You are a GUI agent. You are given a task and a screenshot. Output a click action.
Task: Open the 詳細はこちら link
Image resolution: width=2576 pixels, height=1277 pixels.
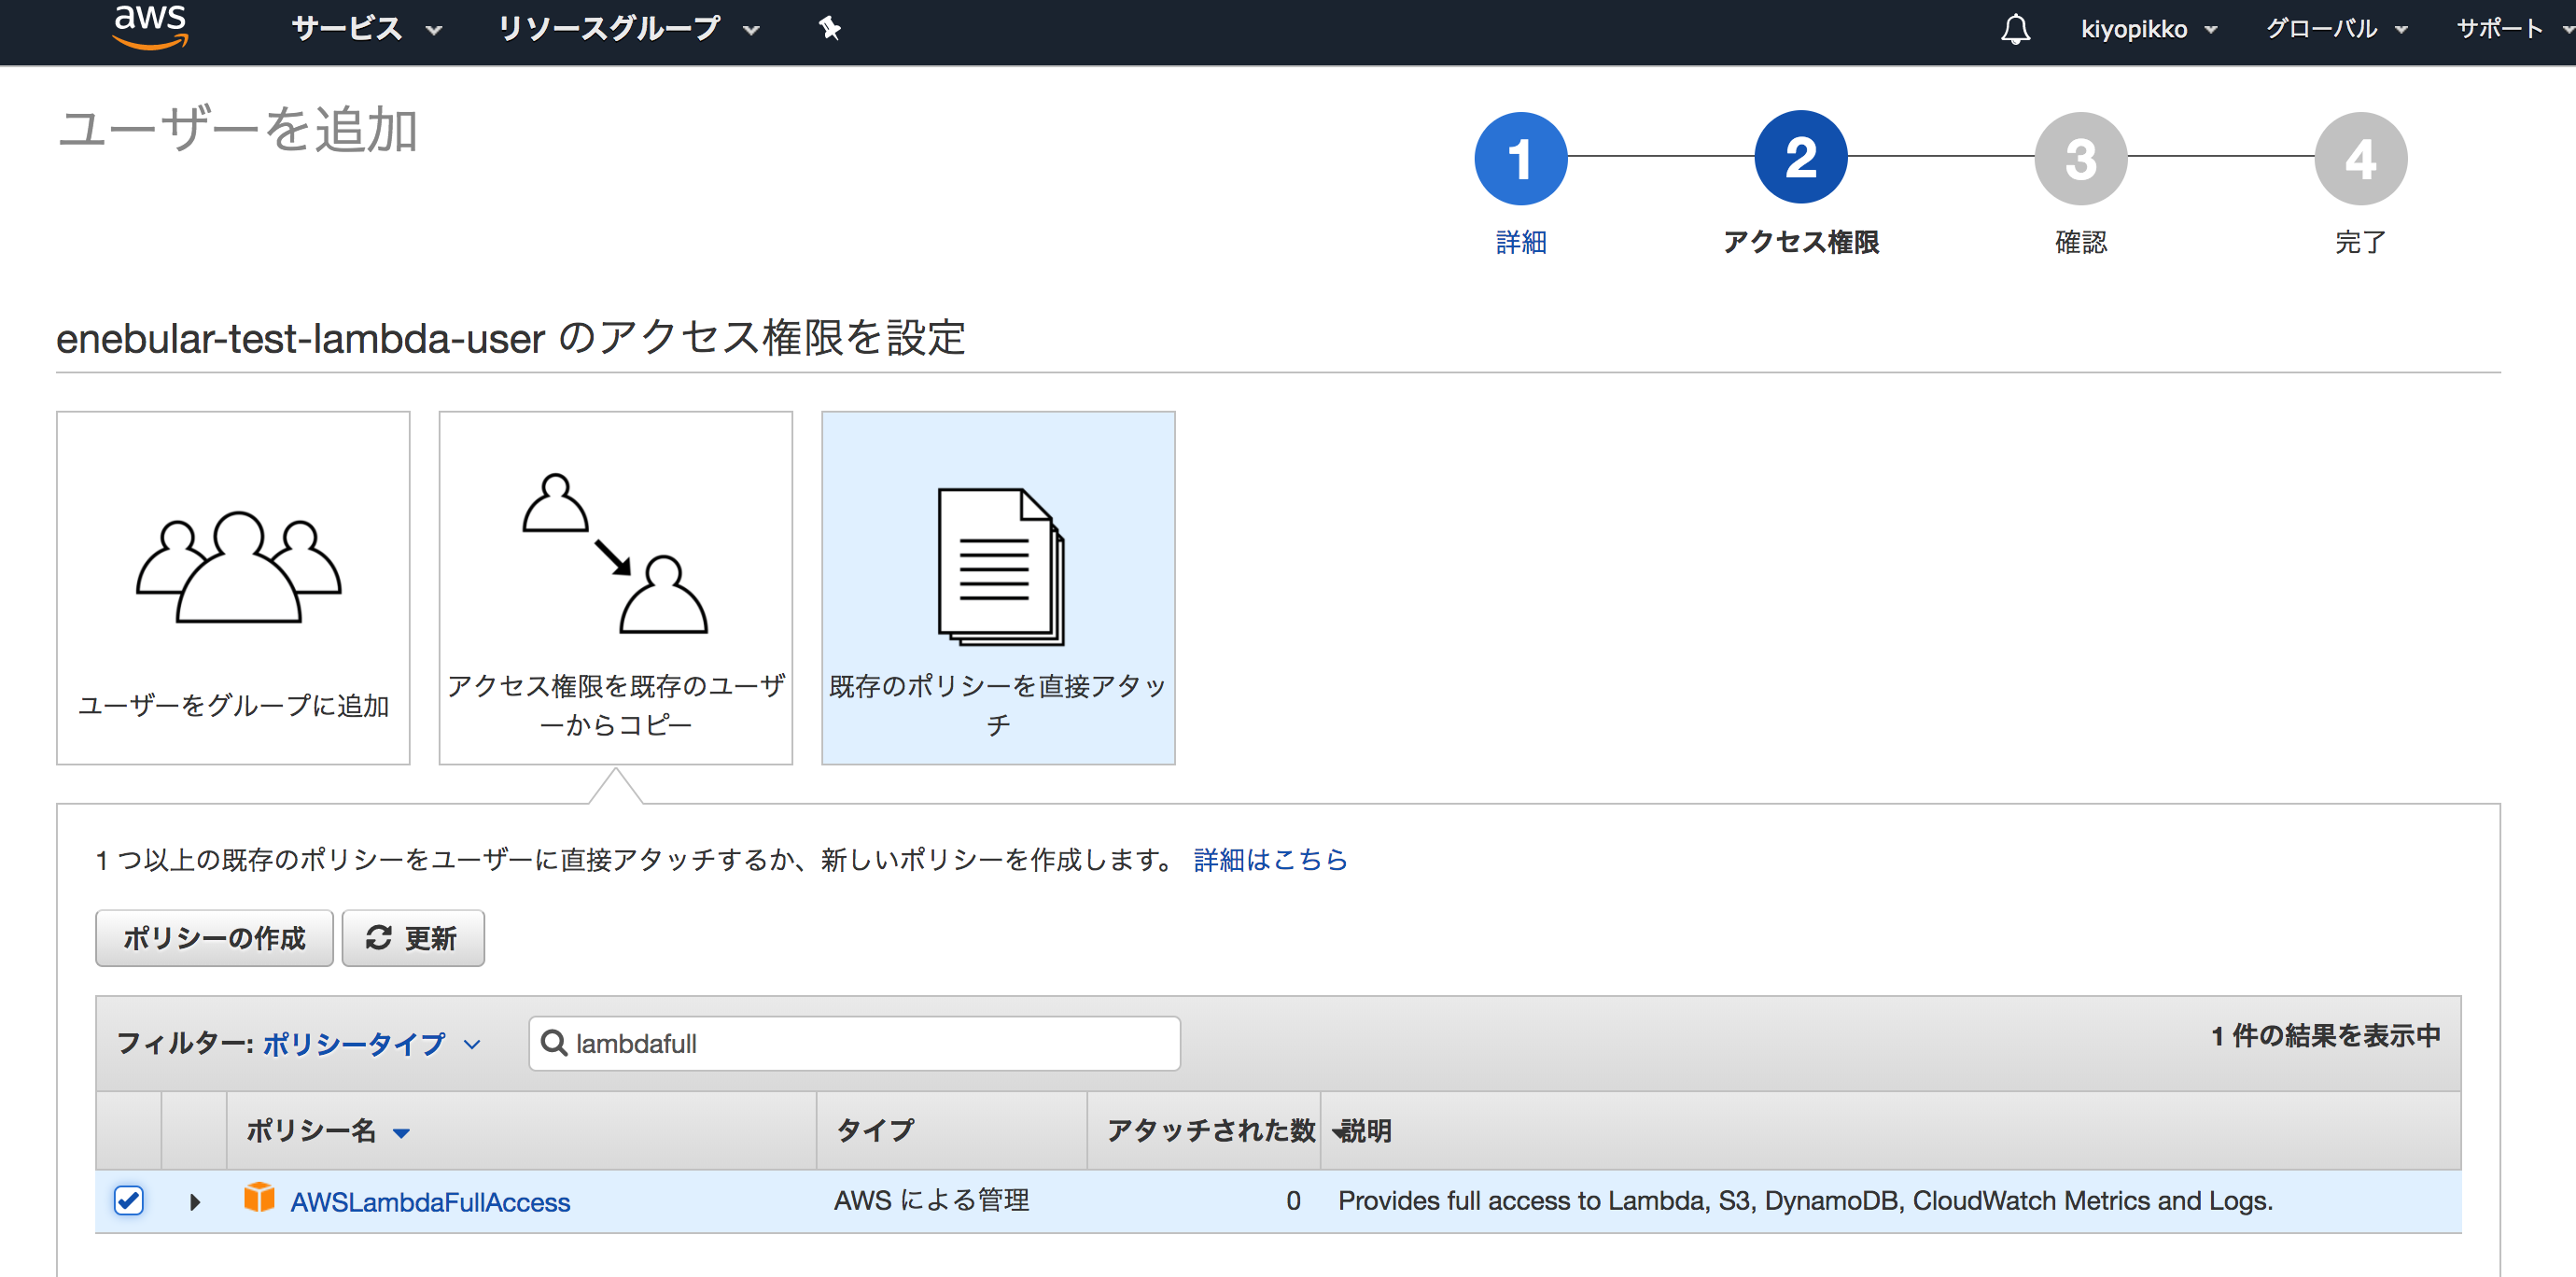(x=1270, y=859)
